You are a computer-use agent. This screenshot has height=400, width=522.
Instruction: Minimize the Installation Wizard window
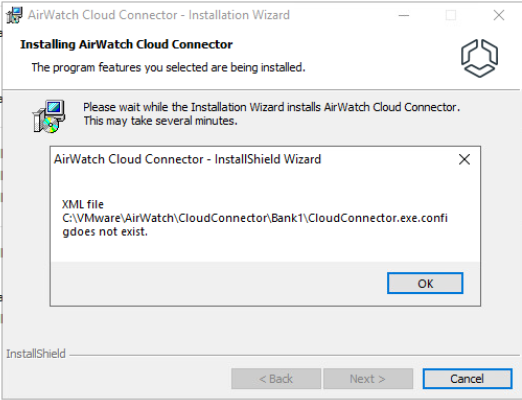(x=404, y=15)
